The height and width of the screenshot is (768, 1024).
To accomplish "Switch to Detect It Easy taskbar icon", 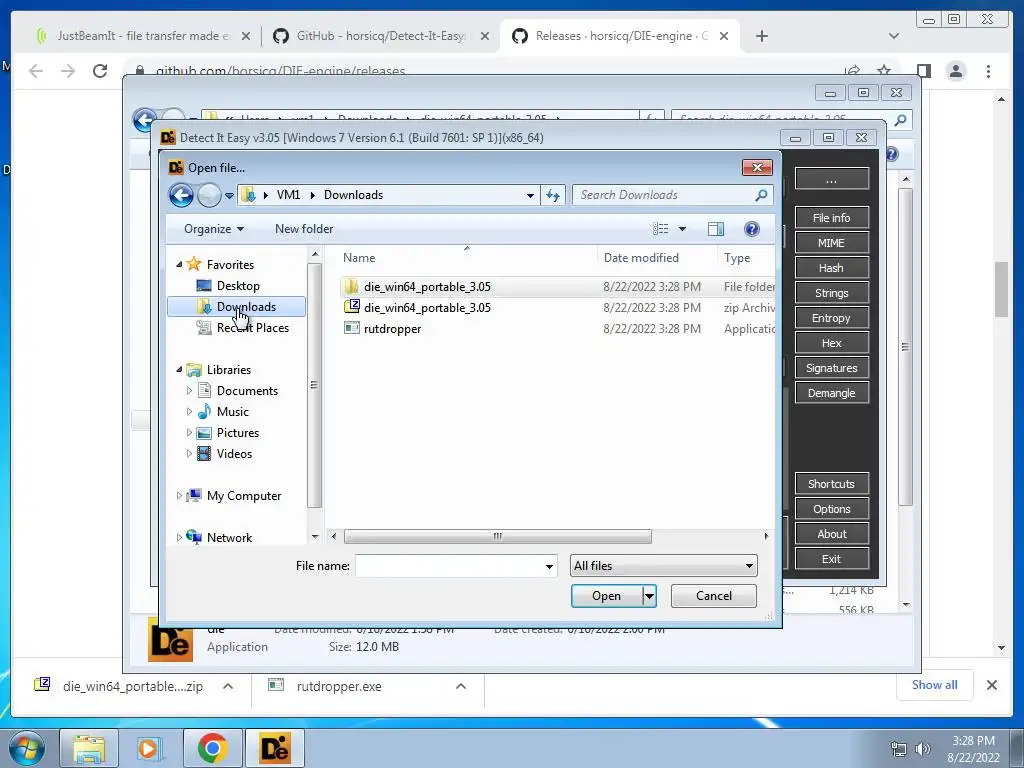I will (274, 748).
